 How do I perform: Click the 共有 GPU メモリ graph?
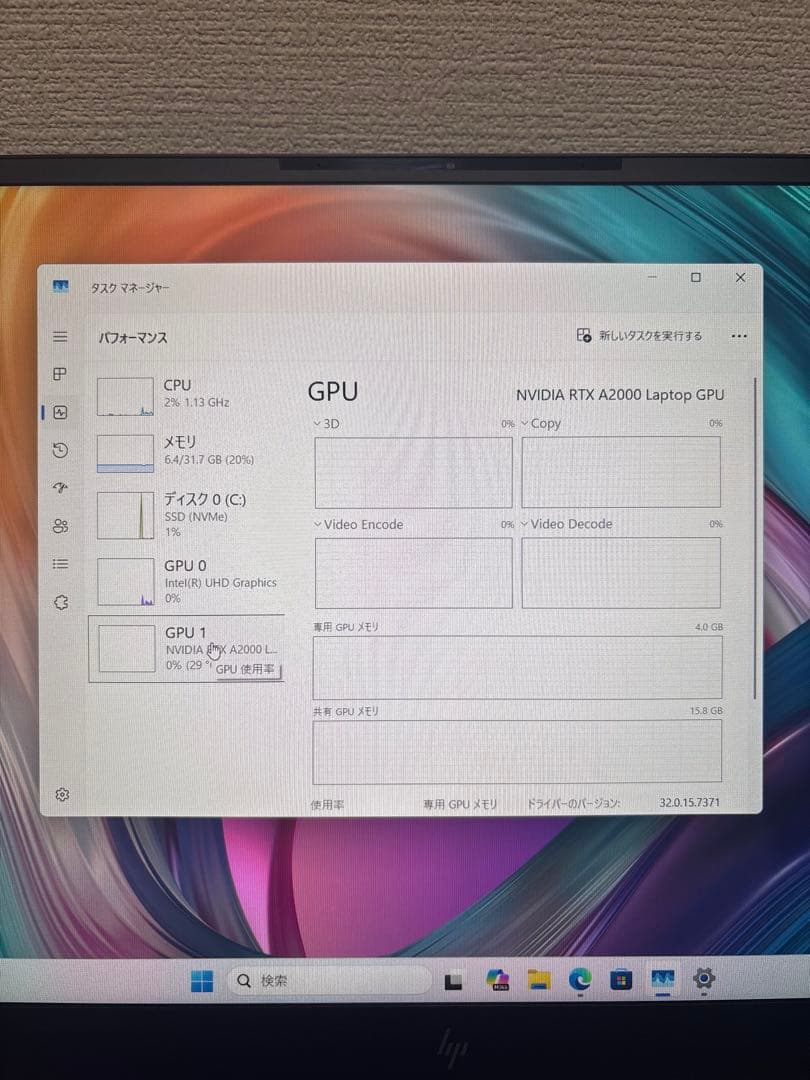click(x=517, y=752)
